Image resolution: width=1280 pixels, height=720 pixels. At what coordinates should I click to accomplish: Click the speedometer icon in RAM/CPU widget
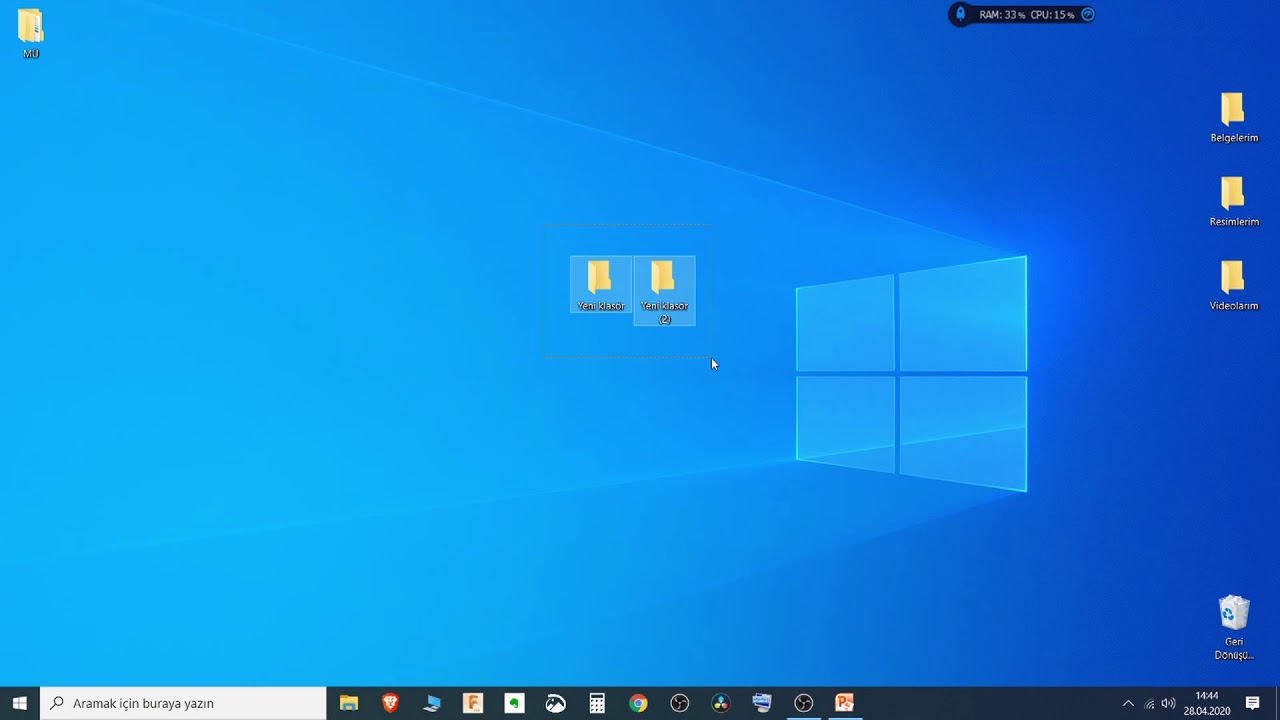1088,14
